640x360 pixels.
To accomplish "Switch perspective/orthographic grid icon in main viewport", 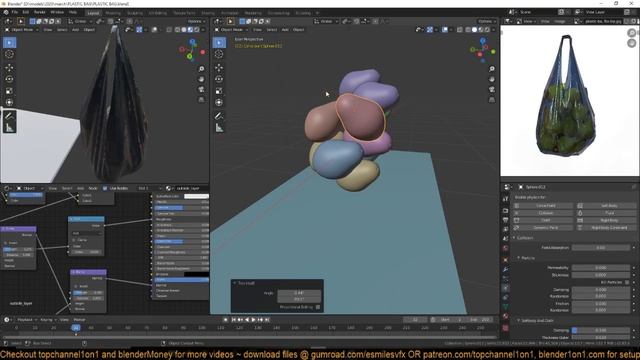I will pos(492,100).
